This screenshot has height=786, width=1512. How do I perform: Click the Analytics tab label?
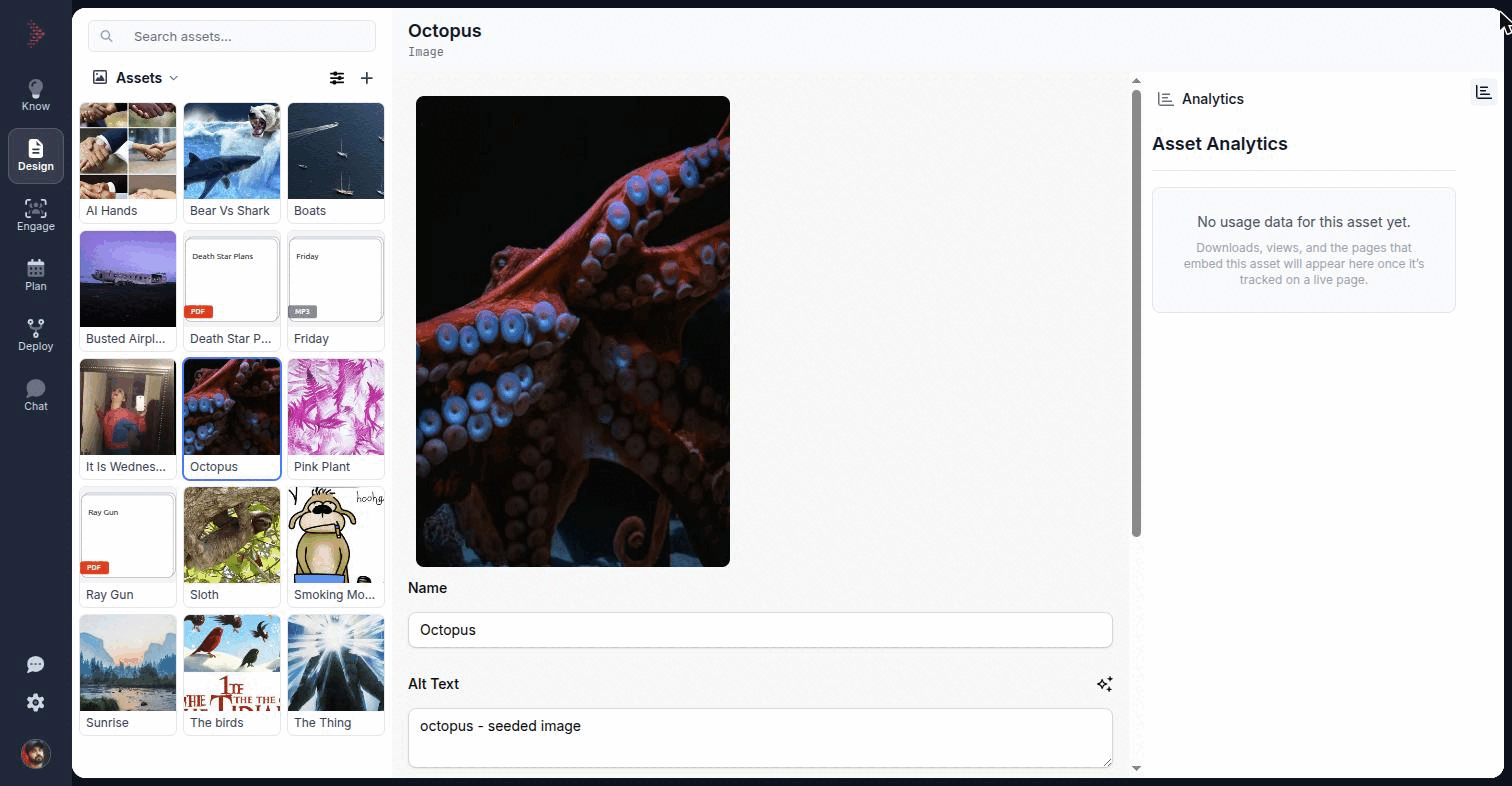coord(1213,99)
